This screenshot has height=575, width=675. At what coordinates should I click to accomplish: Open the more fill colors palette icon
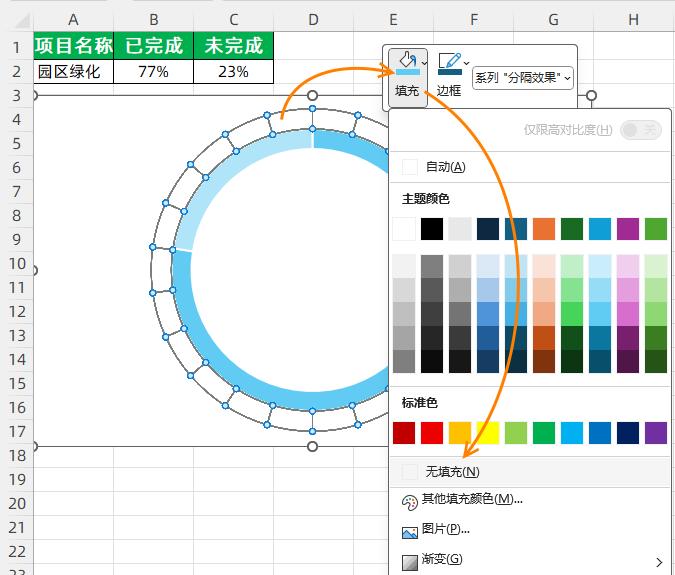pos(410,501)
